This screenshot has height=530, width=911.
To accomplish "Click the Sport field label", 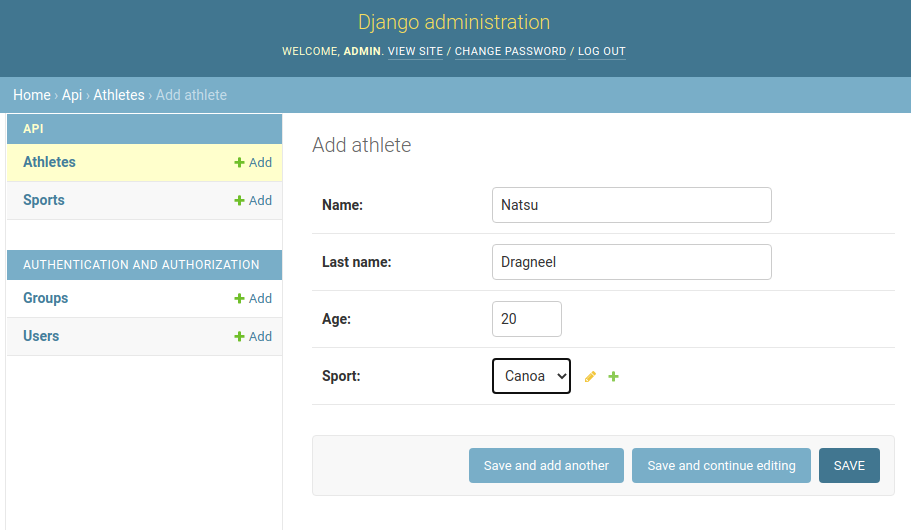I will pos(341,376).
